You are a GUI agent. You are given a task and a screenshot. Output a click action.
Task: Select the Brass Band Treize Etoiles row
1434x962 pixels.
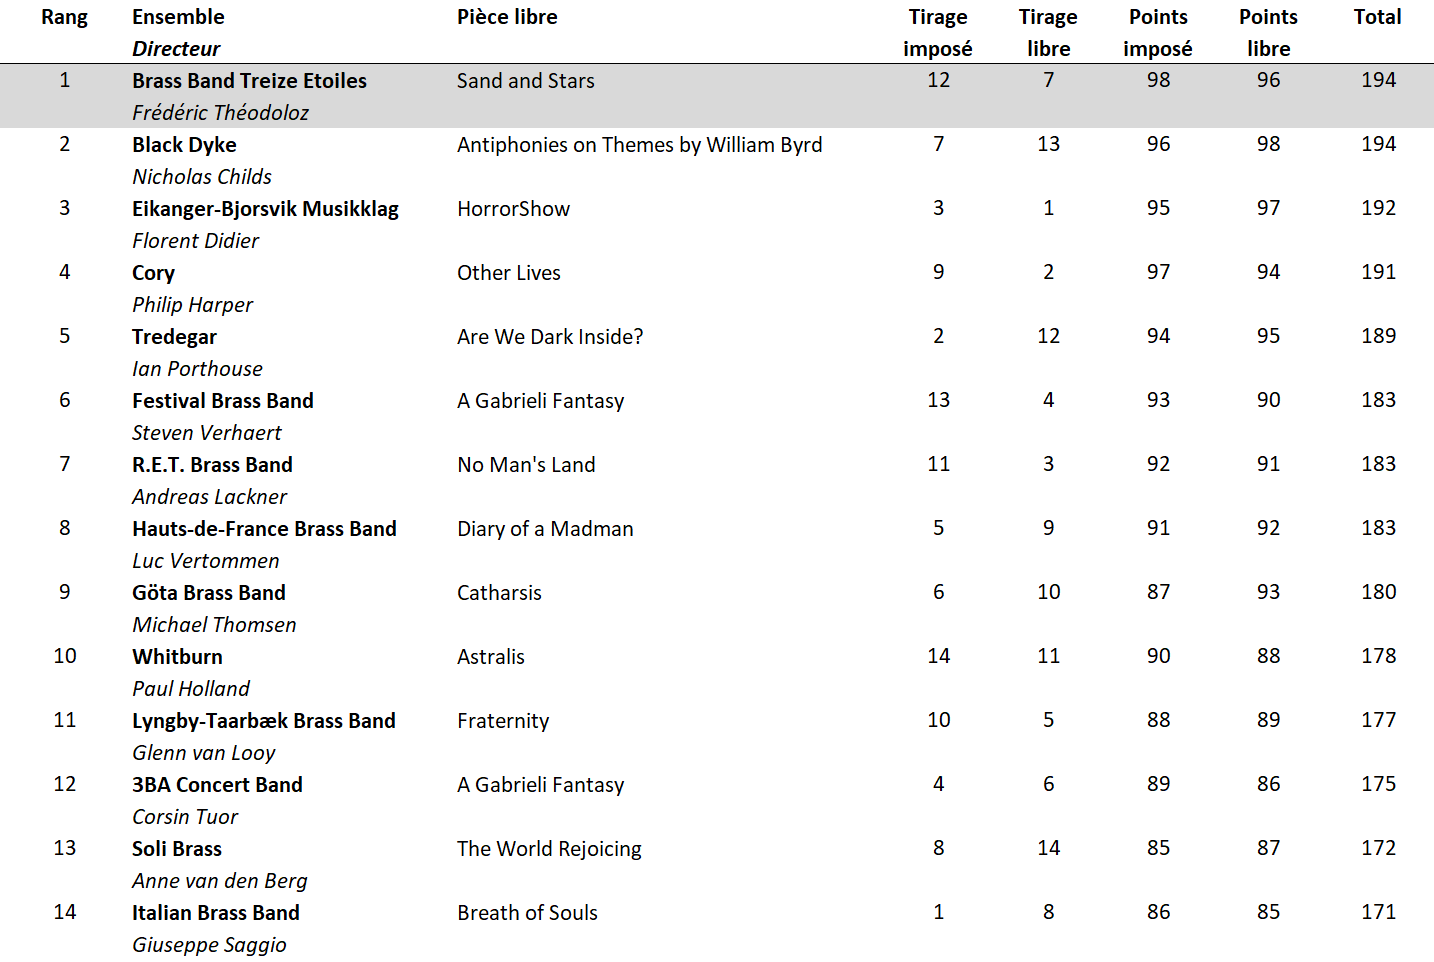[x=717, y=96]
